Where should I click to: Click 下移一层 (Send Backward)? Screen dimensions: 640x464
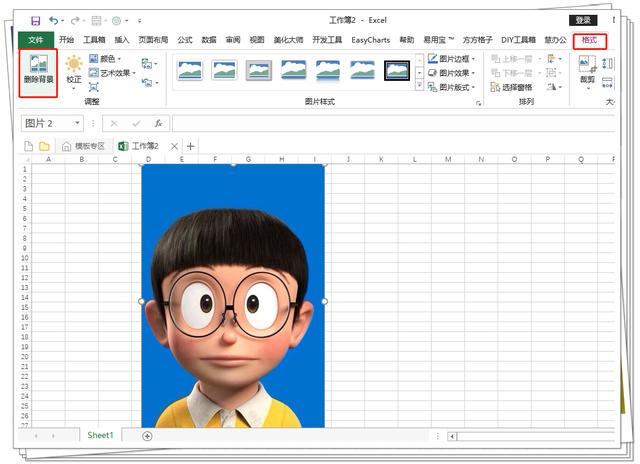(x=512, y=73)
